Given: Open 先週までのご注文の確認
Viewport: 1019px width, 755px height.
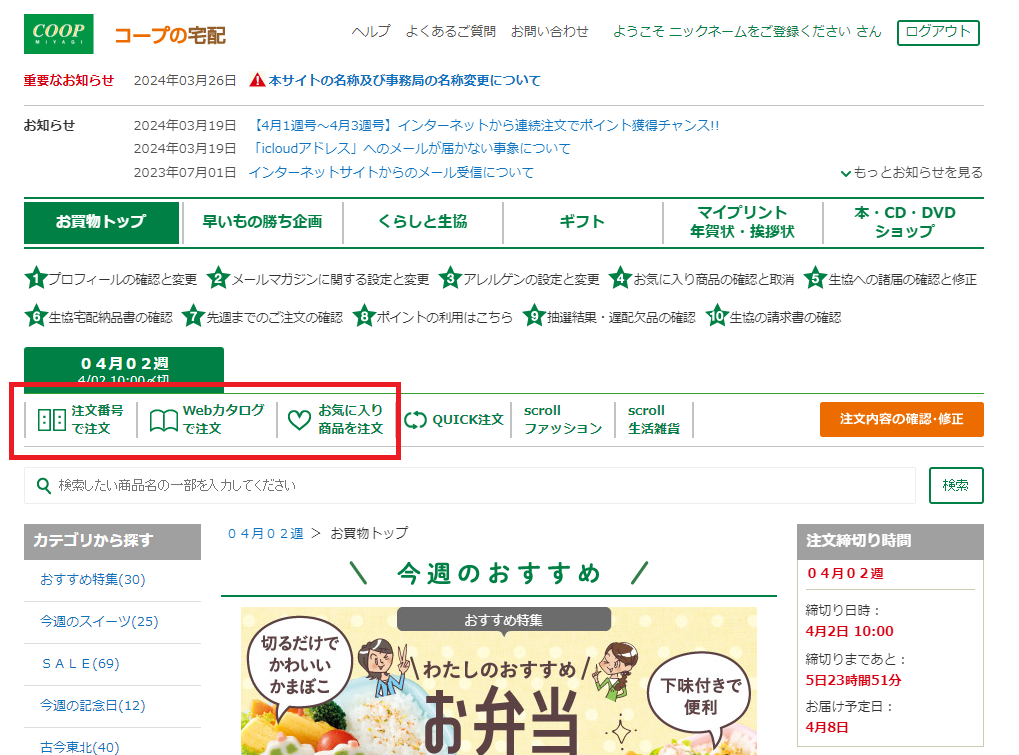Looking at the screenshot, I should pyautogui.click(x=274, y=317).
